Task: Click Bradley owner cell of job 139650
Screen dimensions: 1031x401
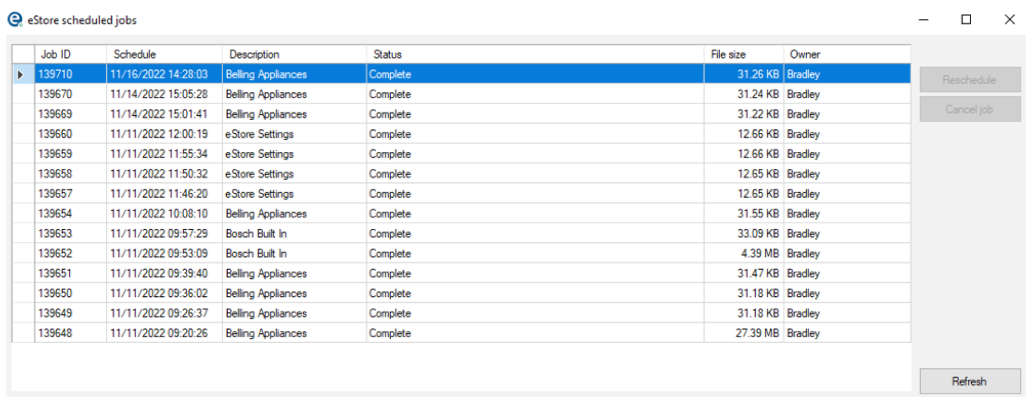Action: [847, 293]
